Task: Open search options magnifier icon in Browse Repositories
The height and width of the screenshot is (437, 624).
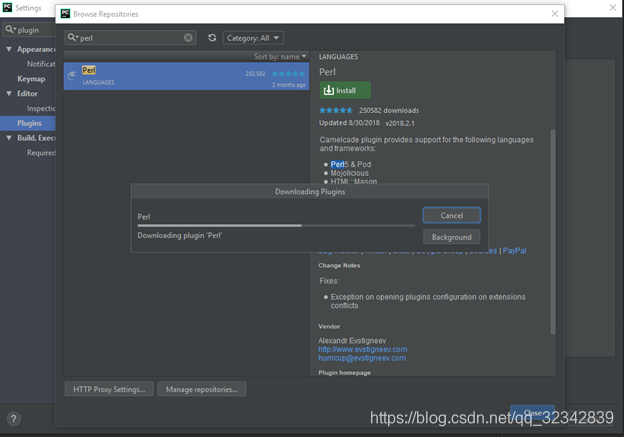Action: [72, 37]
